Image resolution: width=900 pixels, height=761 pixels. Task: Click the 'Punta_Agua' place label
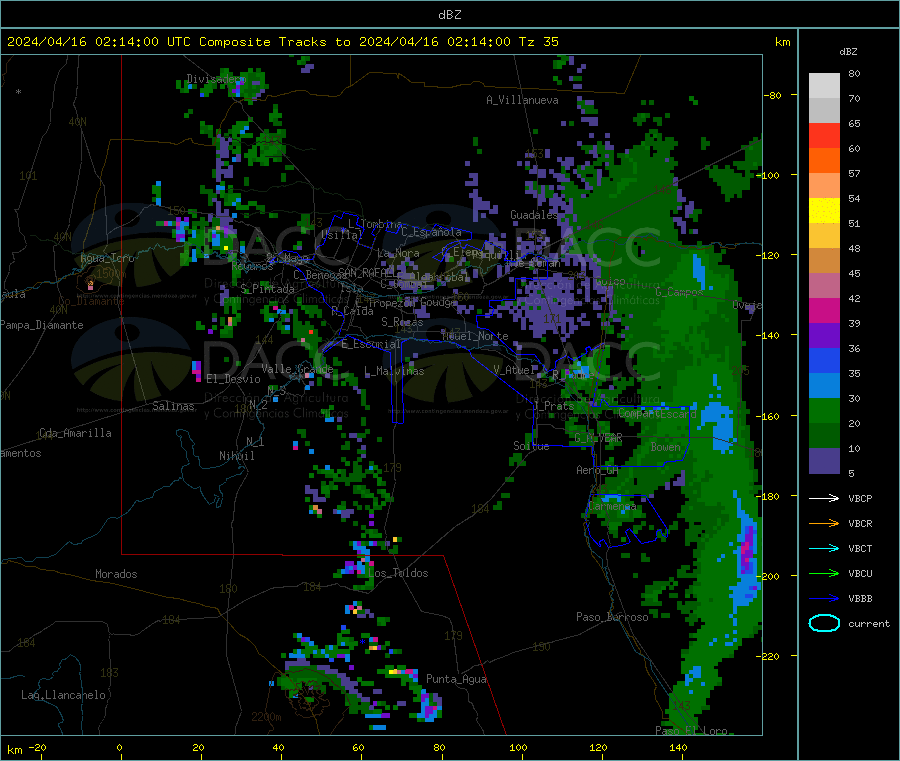456,679
